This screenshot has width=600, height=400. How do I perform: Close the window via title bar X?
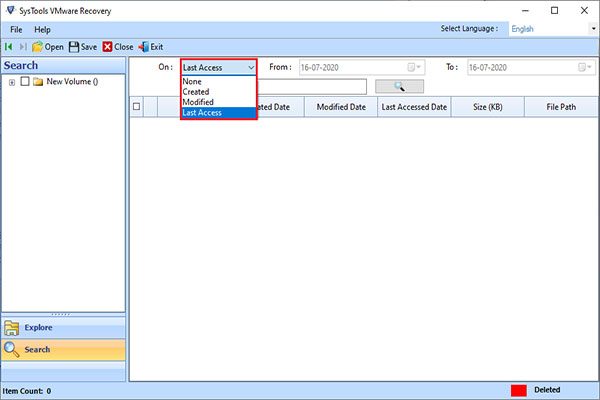(x=584, y=11)
